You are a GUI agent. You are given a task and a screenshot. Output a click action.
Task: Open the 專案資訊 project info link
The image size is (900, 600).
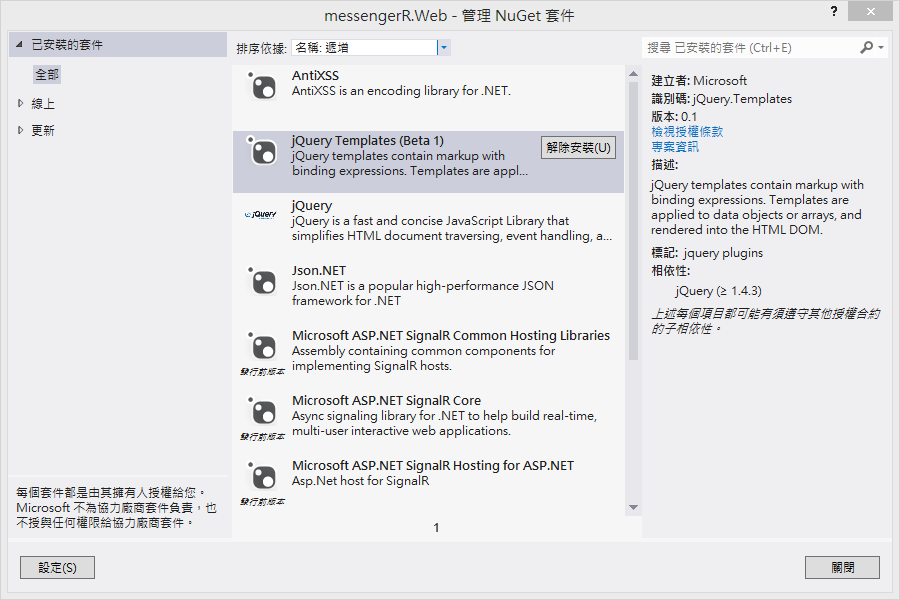pyautogui.click(x=675, y=146)
